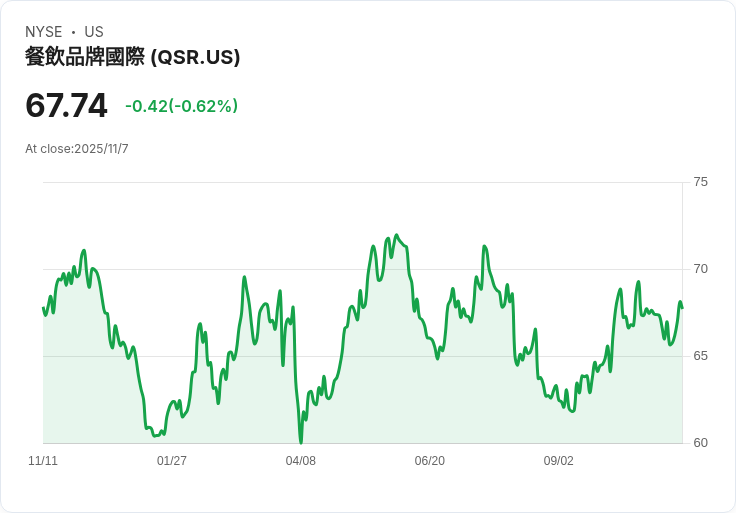Select the 01/27 date on x-axis
The height and width of the screenshot is (513, 736).
[172, 461]
